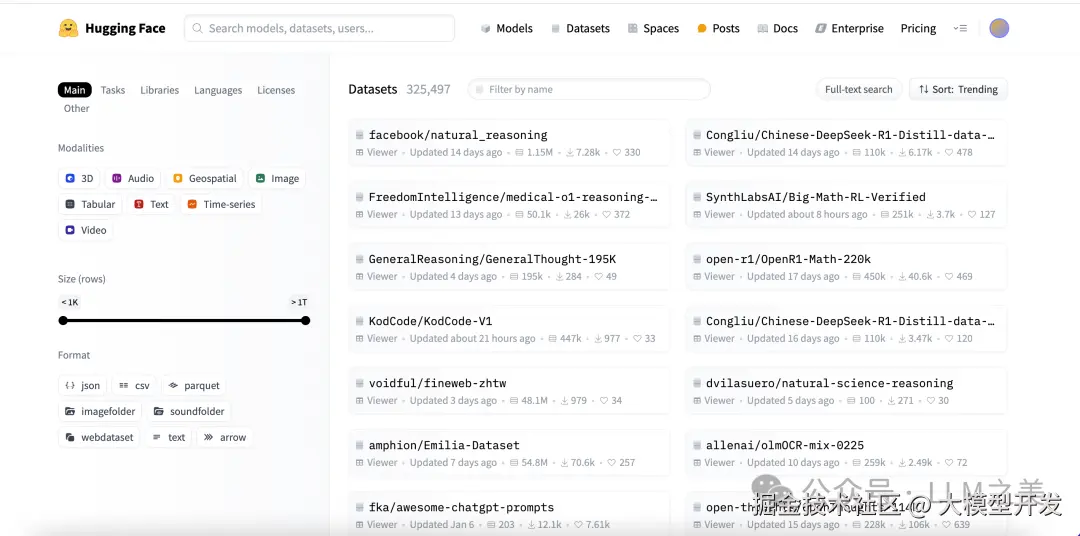Screen dimensions: 1080x536
Task: Click download icon on natural-science-reasoning card
Action: pyautogui.click(x=892, y=400)
